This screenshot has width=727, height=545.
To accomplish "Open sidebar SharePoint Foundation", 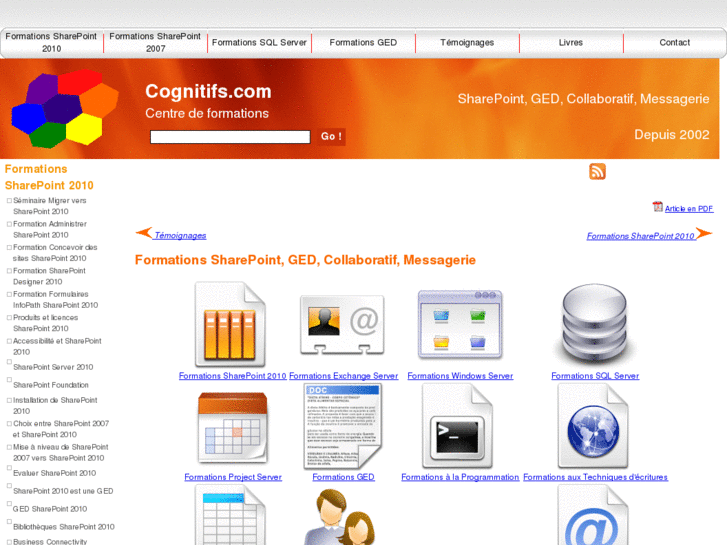I will click(x=51, y=385).
